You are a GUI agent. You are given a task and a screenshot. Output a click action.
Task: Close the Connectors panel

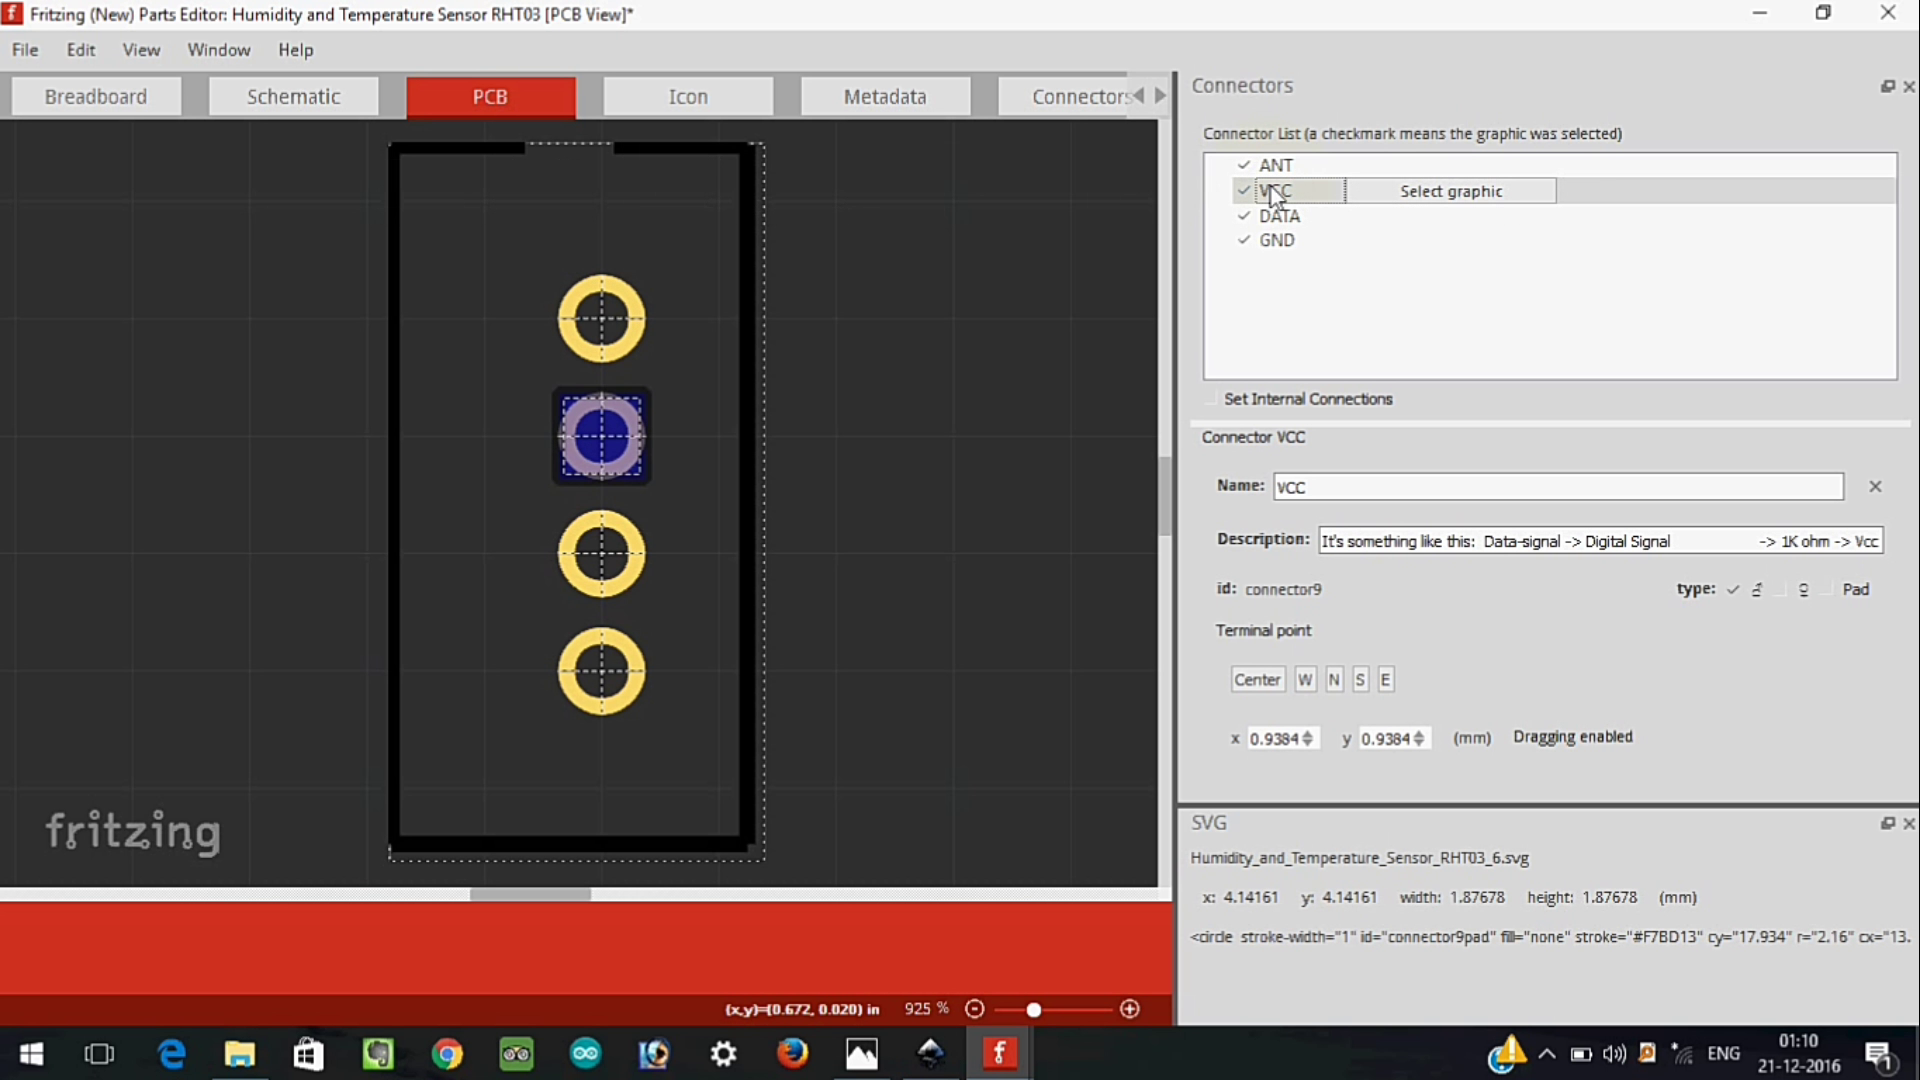(x=1909, y=87)
